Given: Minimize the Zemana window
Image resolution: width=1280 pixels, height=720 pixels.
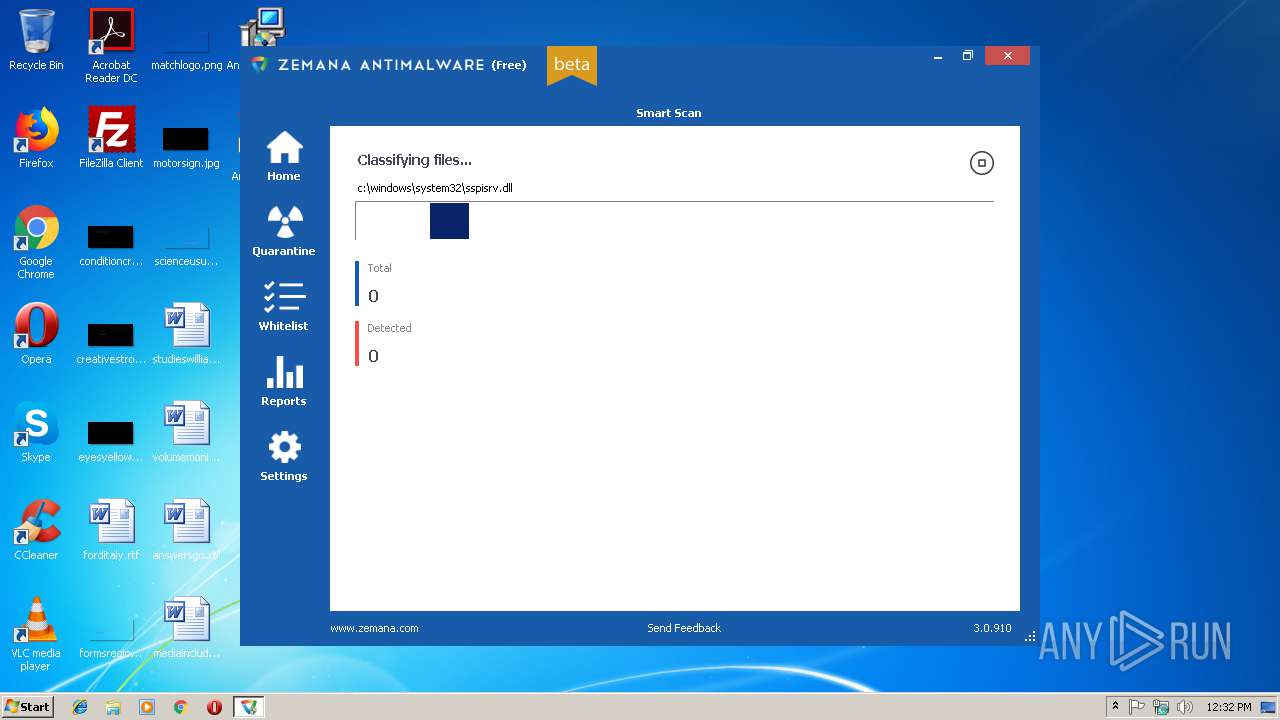Looking at the screenshot, I should [x=938, y=56].
